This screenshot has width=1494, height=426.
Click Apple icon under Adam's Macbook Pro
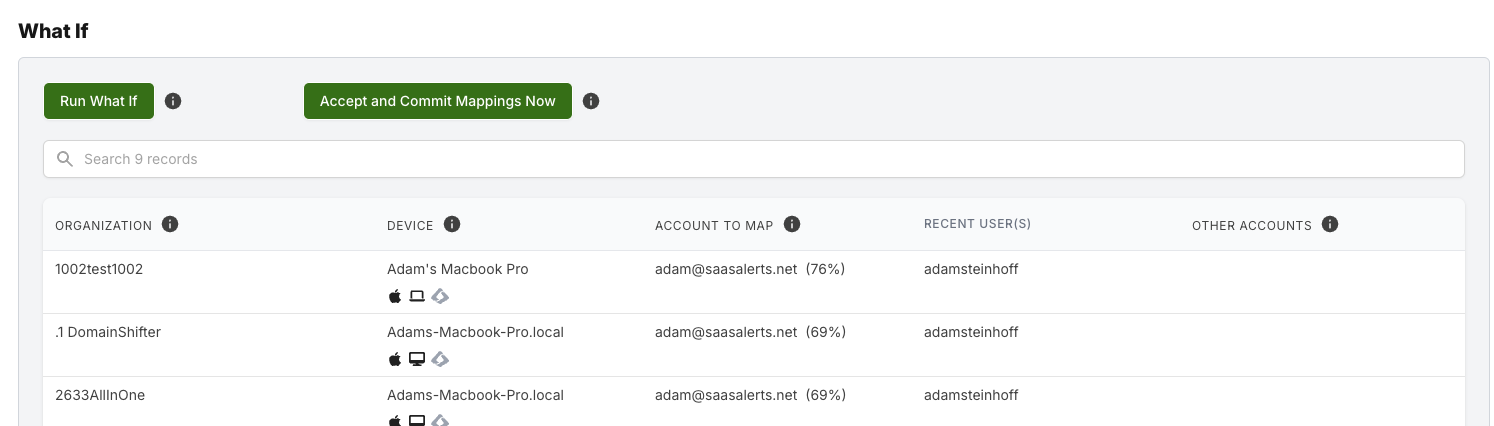click(x=394, y=296)
